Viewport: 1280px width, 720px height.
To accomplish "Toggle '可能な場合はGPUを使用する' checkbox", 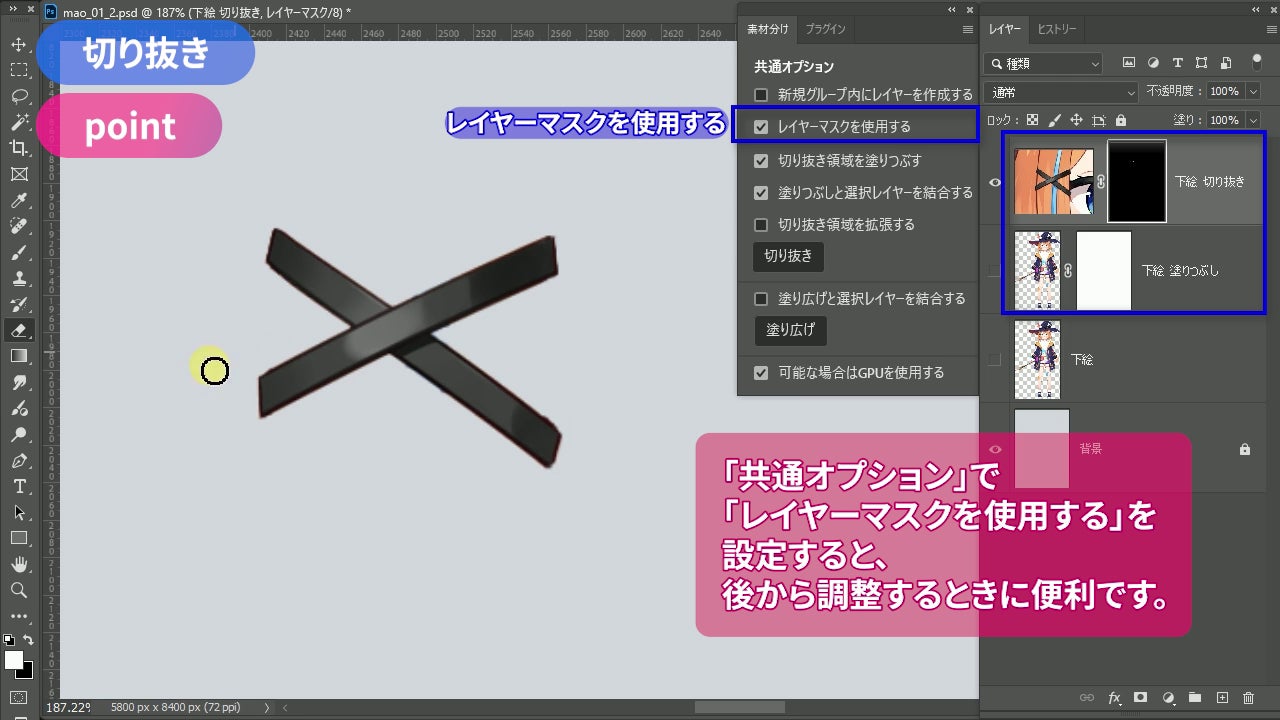I will point(761,372).
